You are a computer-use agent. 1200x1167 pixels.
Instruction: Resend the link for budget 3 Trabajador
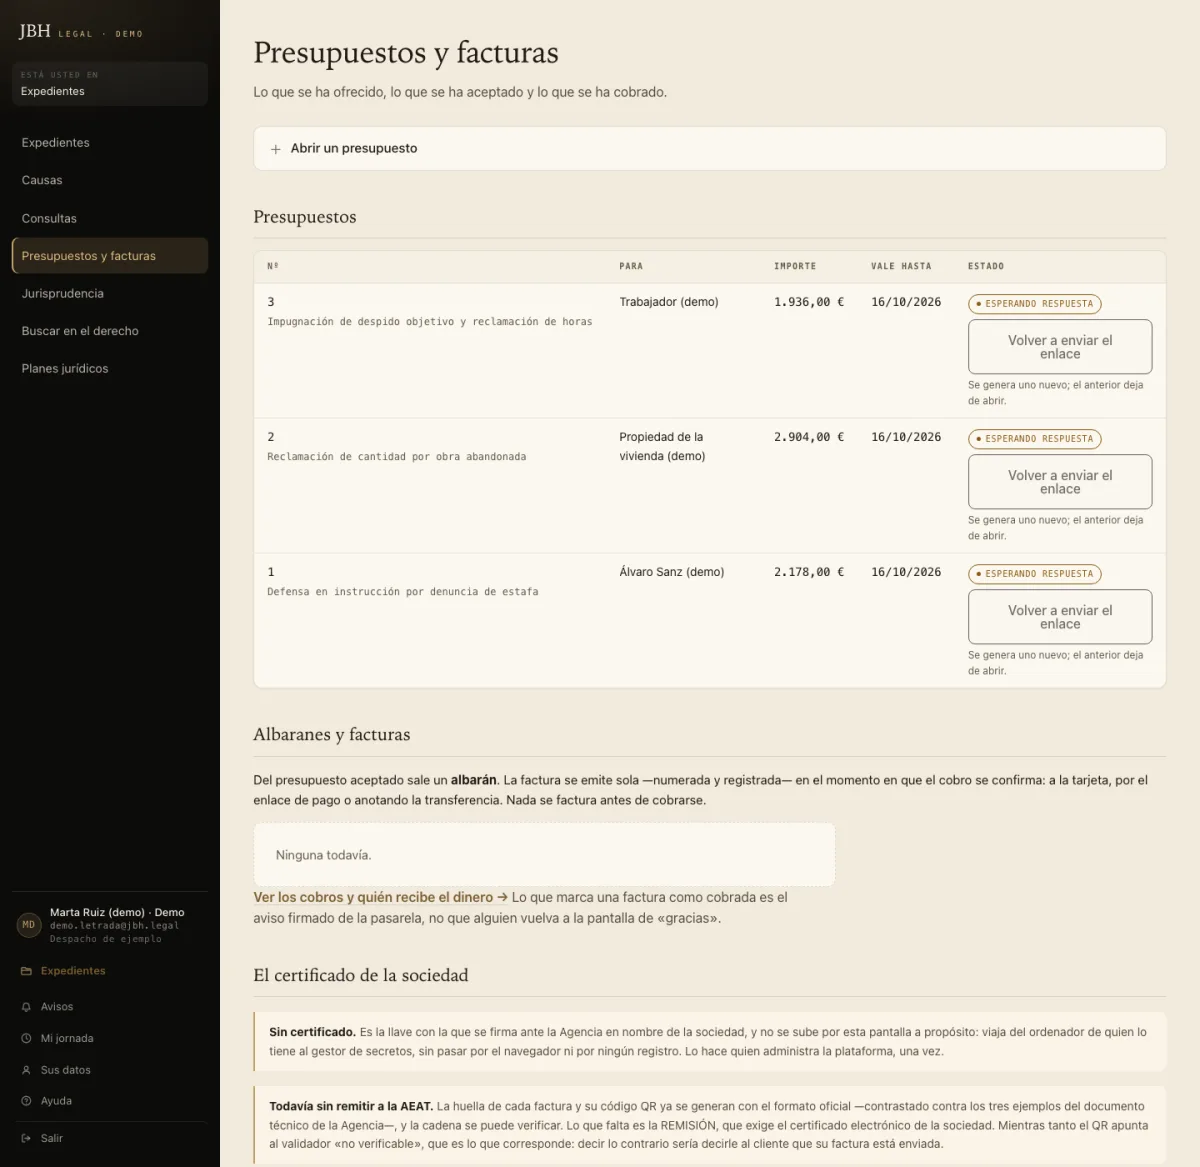(1060, 347)
